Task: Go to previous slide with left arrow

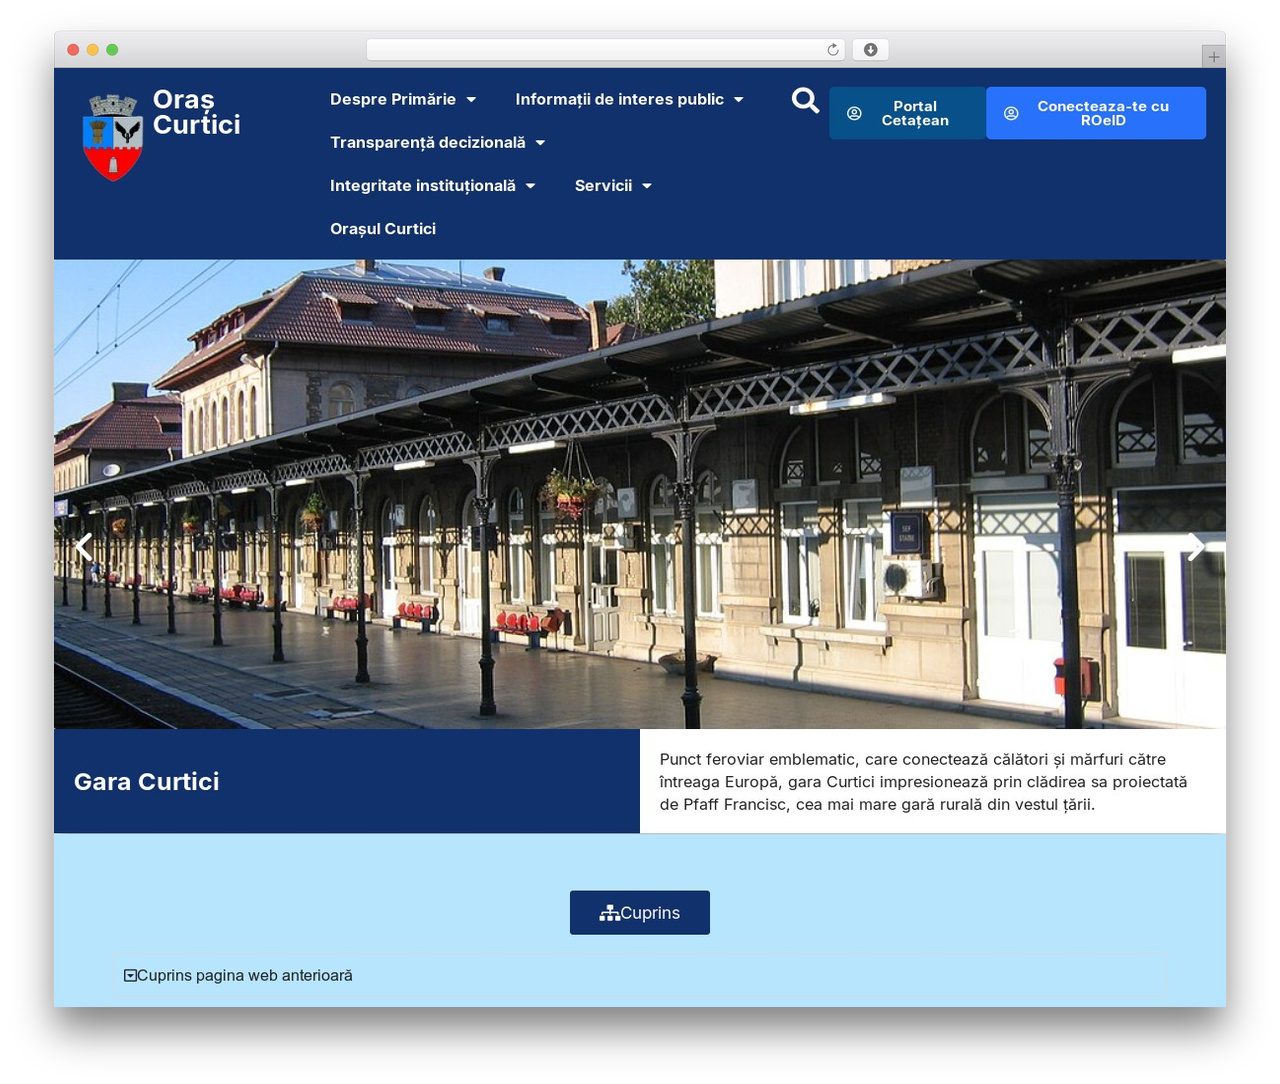Action: [x=84, y=546]
